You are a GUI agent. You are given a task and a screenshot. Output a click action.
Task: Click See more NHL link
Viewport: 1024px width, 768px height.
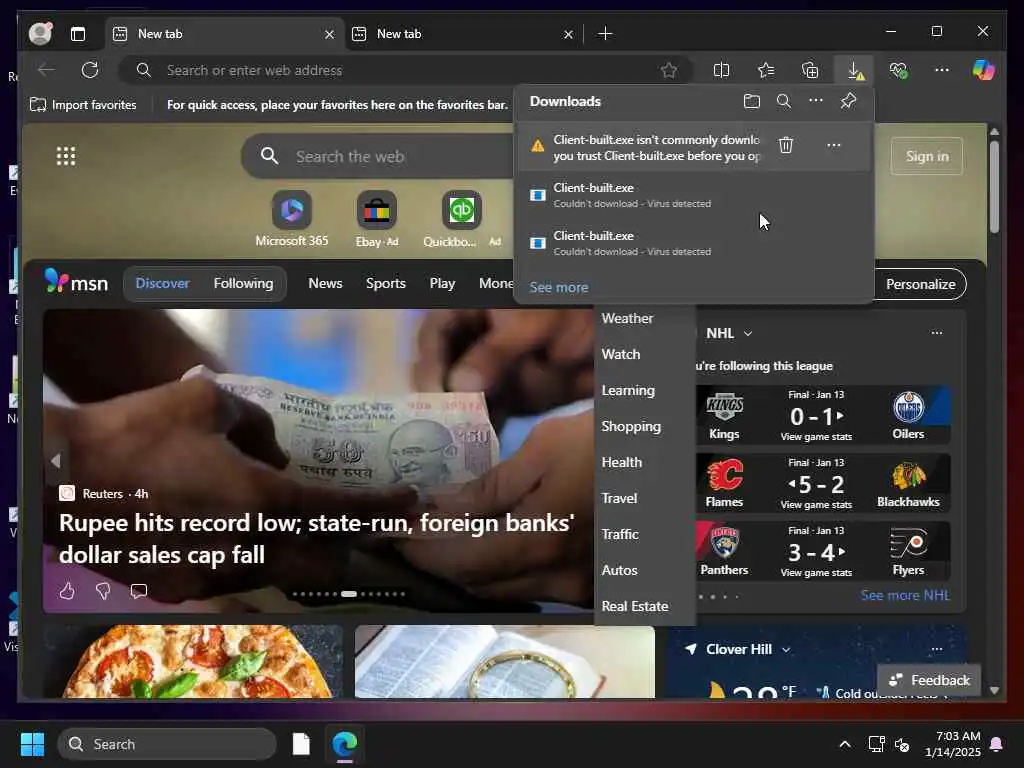point(905,596)
